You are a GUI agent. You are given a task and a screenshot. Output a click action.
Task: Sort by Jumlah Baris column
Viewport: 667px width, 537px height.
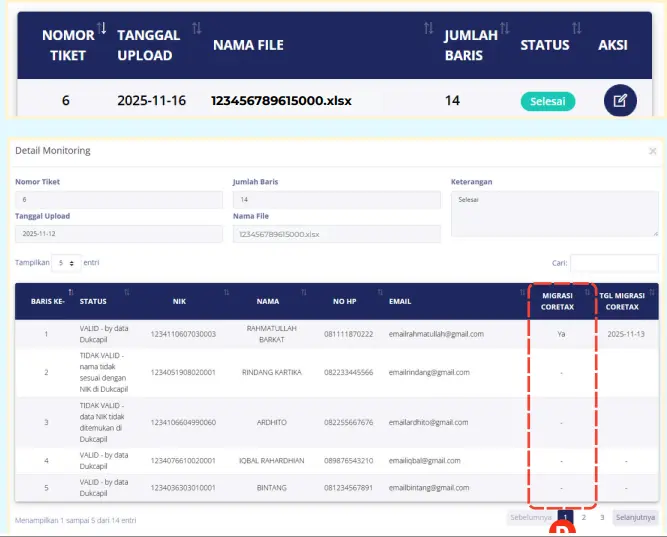click(x=505, y=29)
